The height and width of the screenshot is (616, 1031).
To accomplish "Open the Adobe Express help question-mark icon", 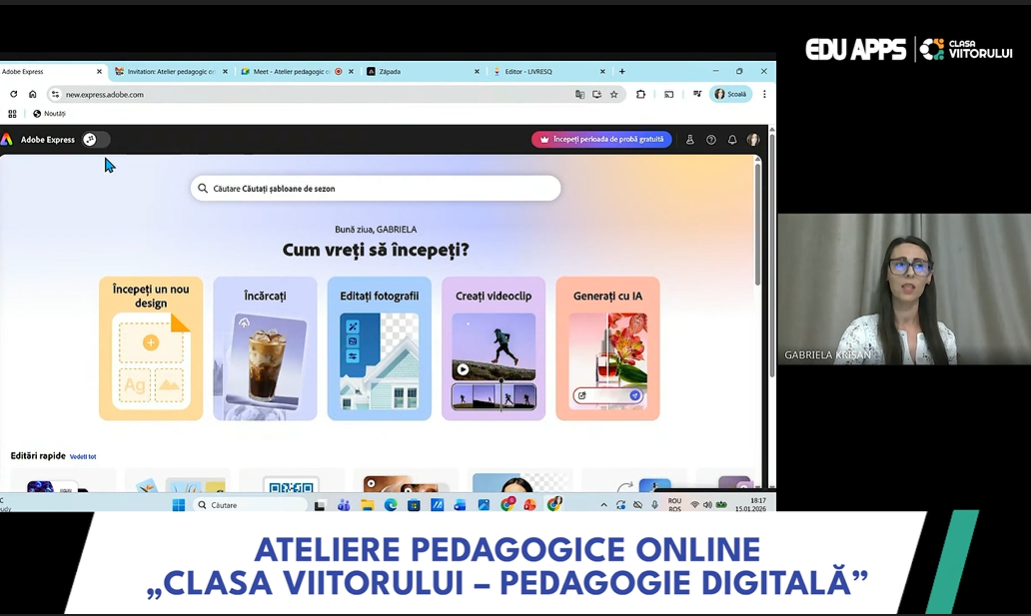I will (711, 139).
